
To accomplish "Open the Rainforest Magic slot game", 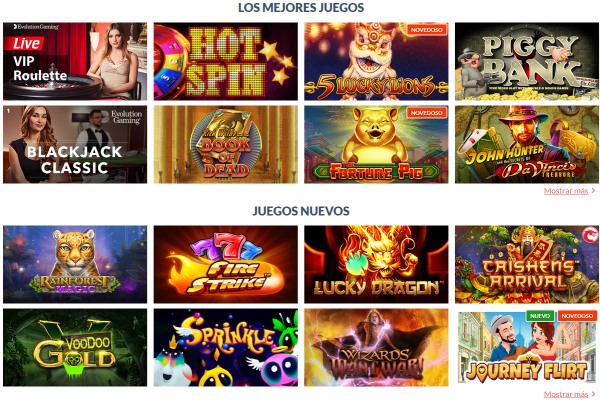I will 75,265.
